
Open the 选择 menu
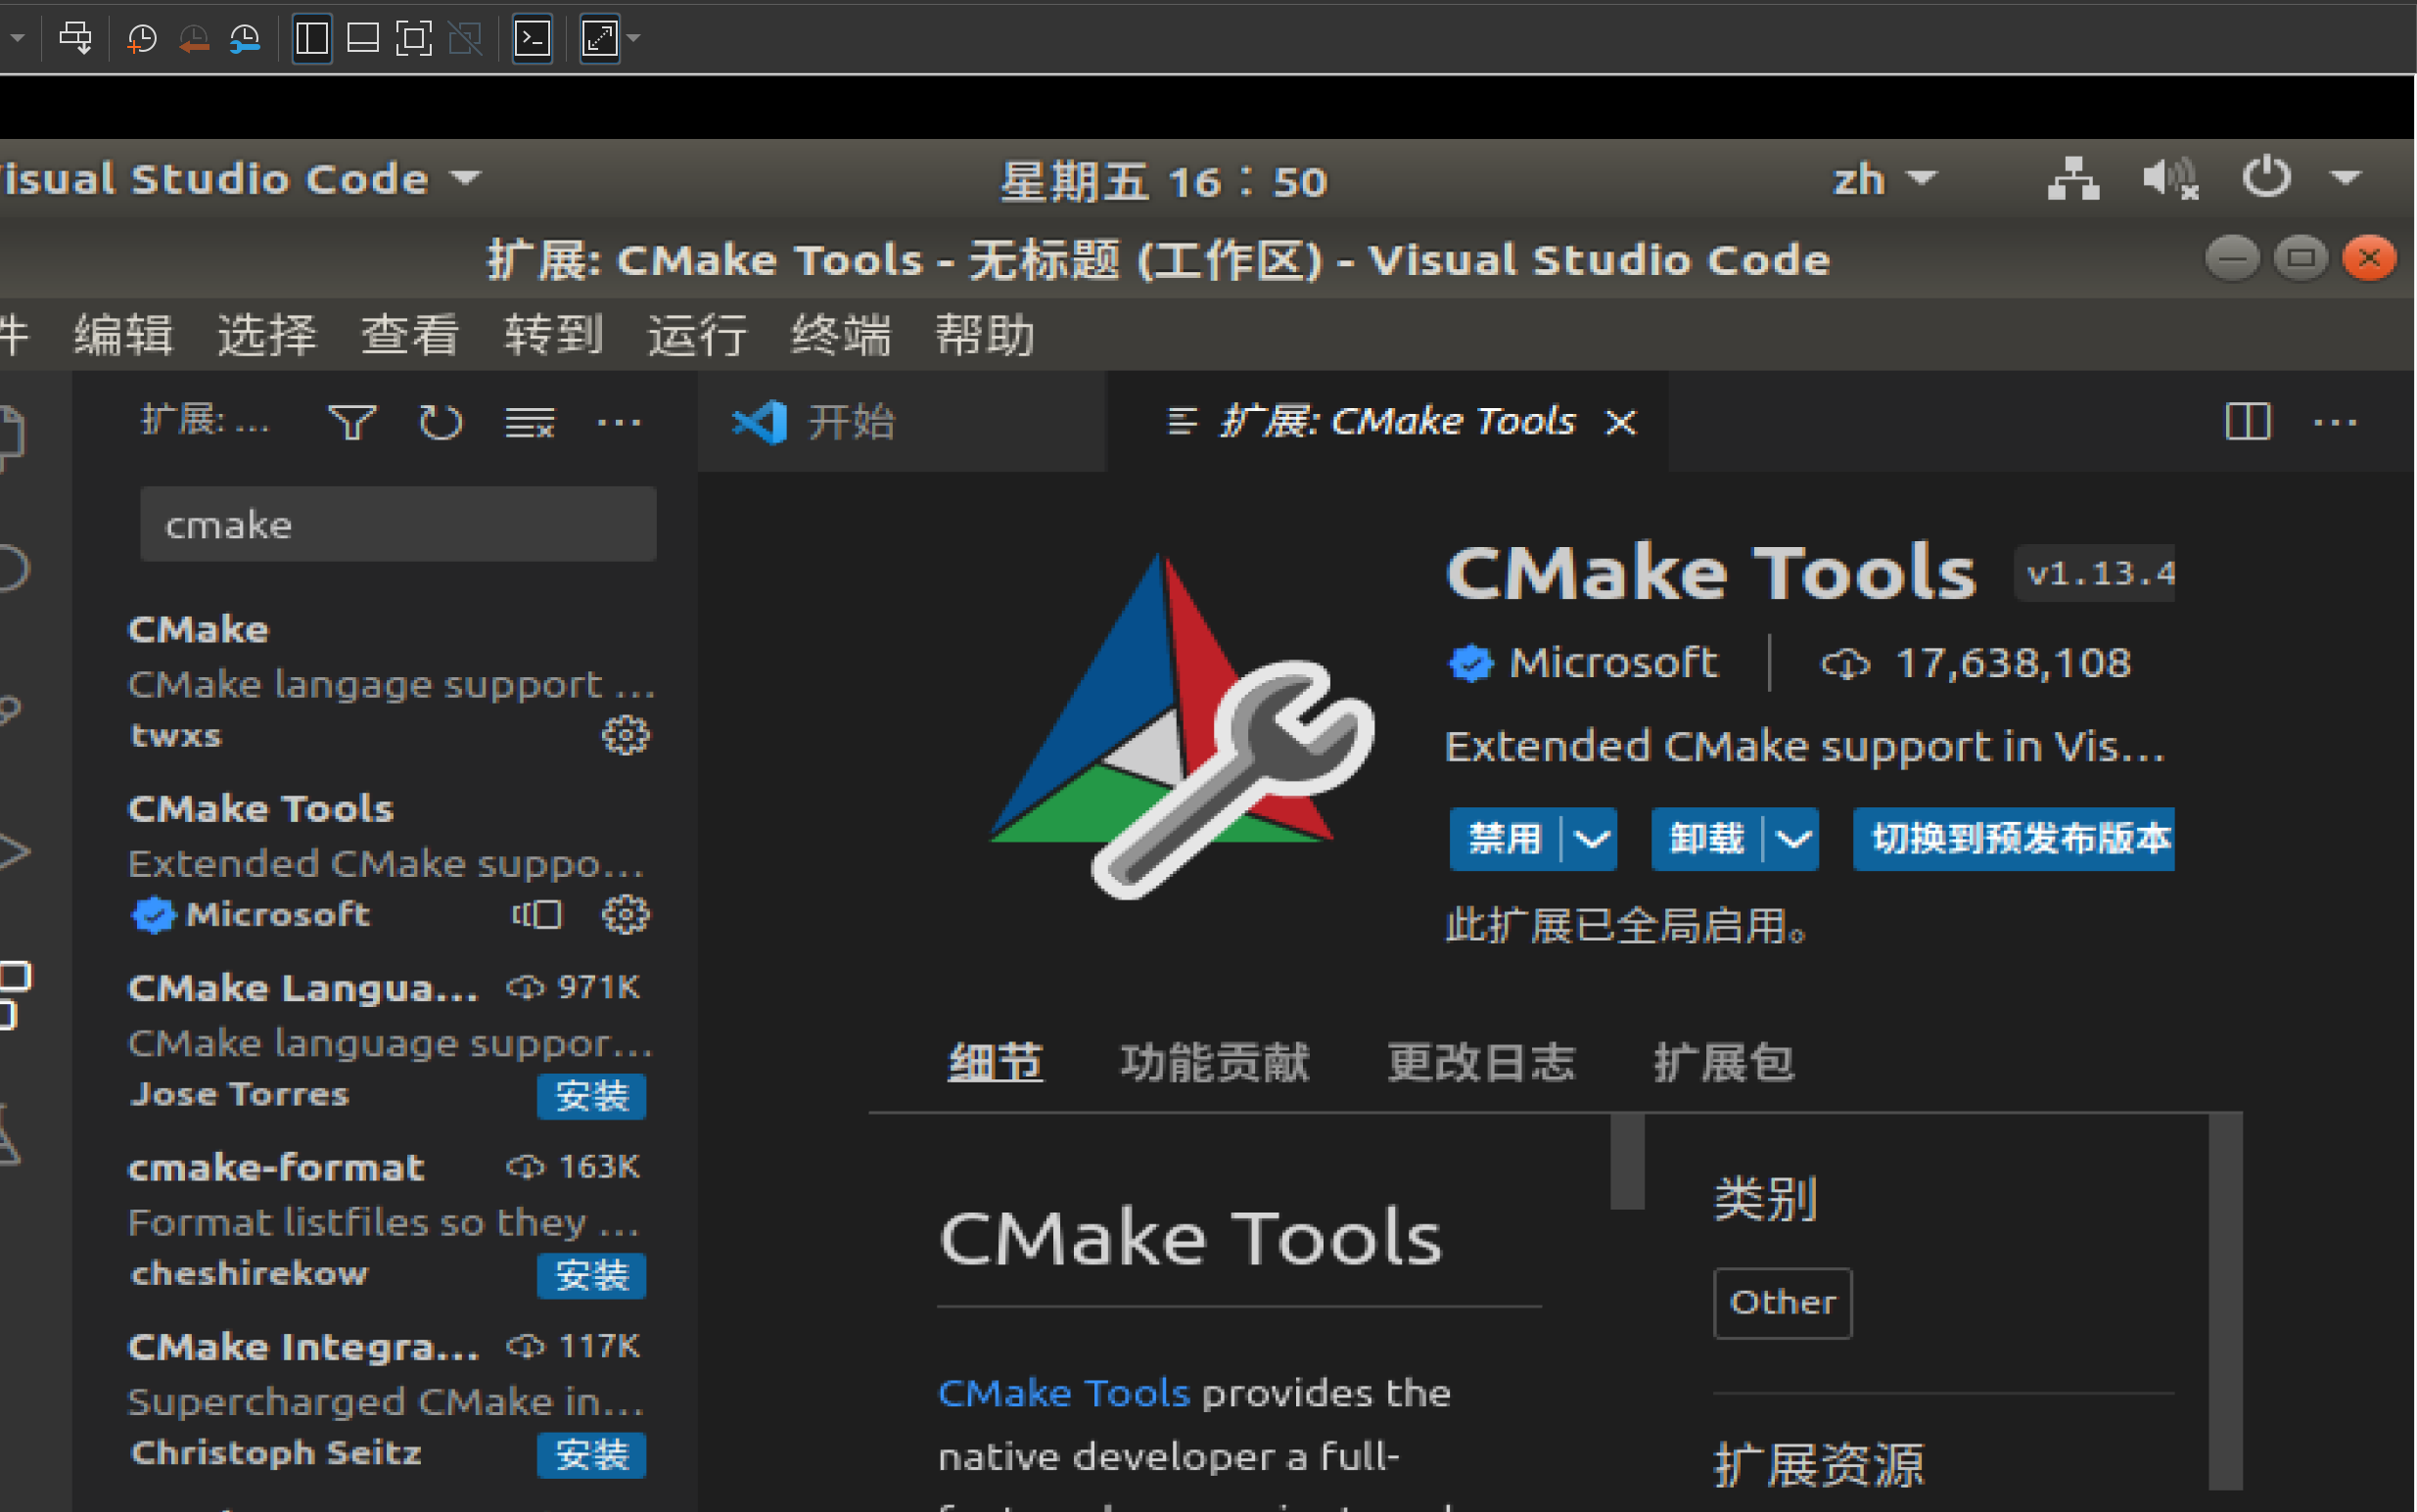pos(267,334)
